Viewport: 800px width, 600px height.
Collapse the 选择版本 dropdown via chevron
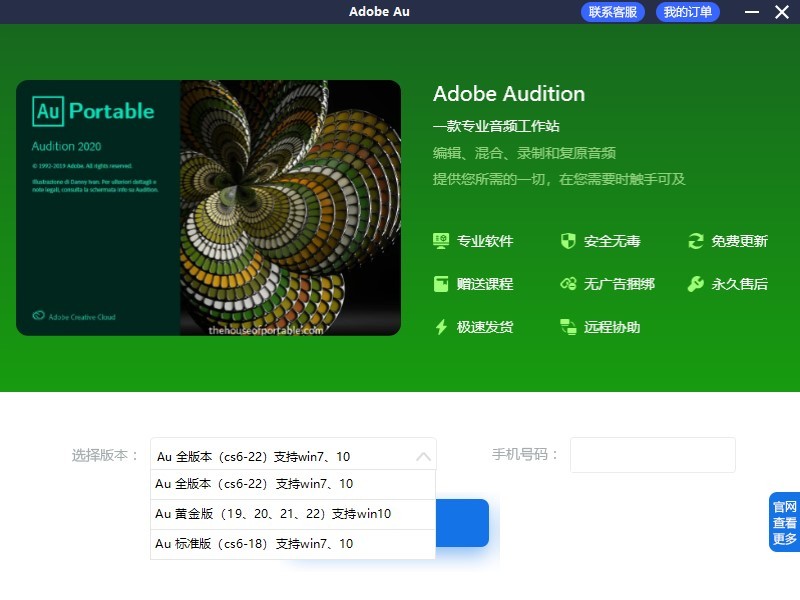tap(423, 456)
